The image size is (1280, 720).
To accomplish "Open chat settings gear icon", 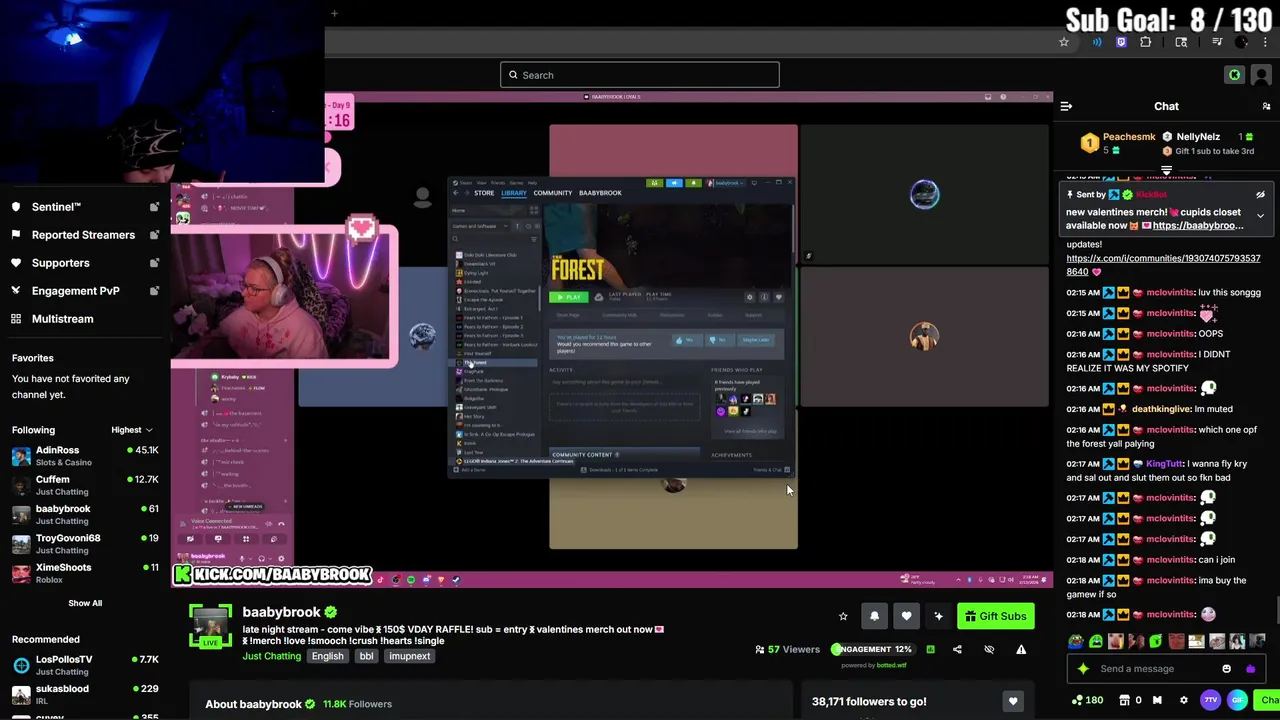I will (x=1184, y=700).
